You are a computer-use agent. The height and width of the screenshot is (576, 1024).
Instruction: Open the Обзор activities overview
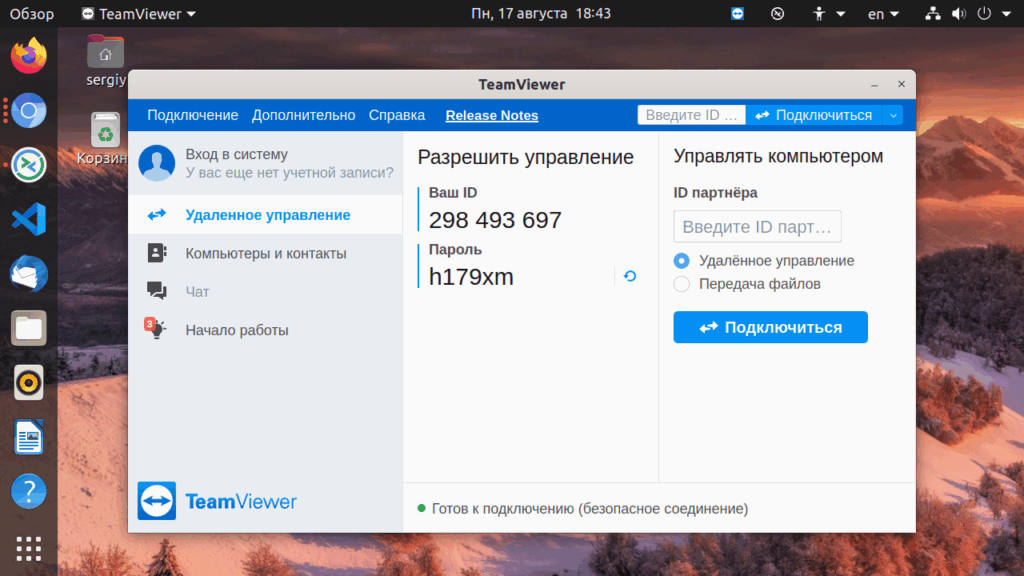click(32, 14)
